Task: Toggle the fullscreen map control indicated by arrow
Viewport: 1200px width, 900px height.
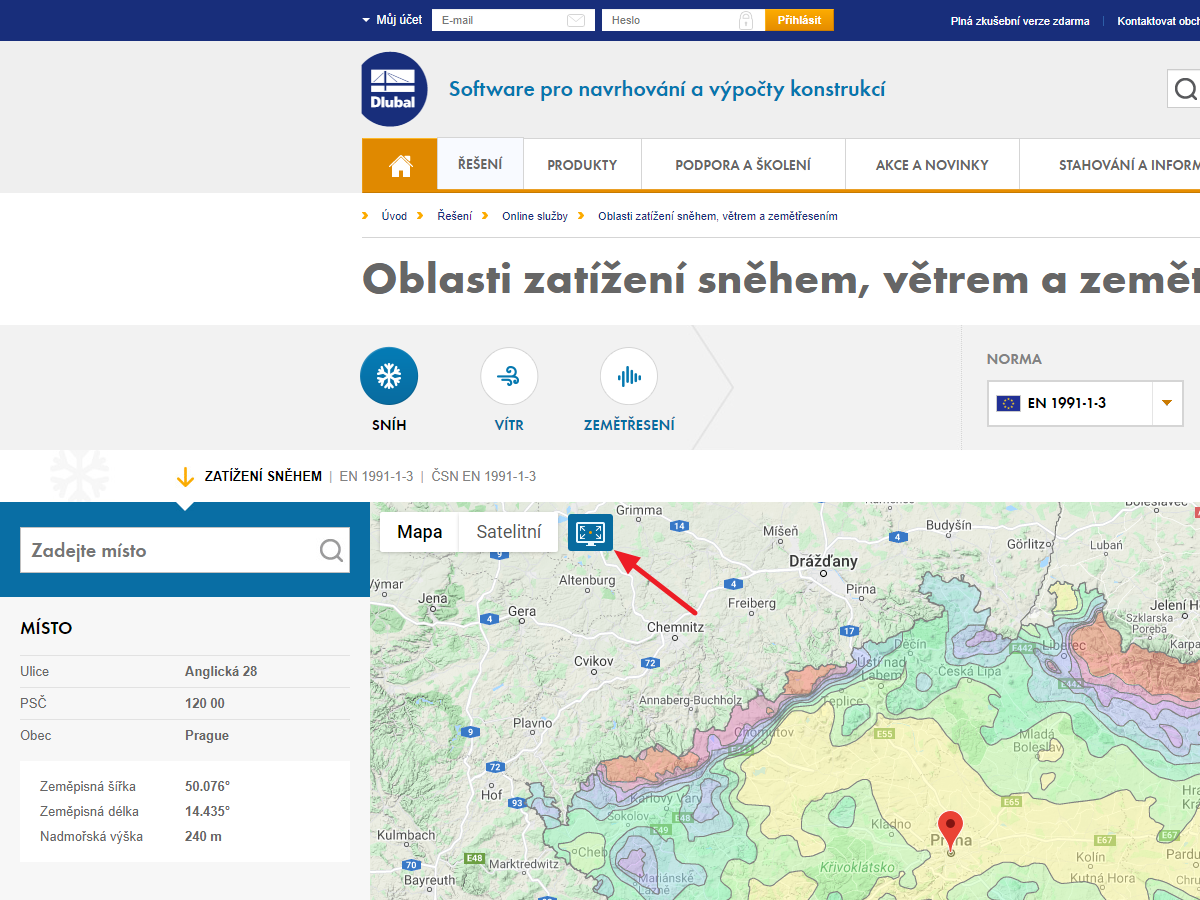Action: point(590,532)
